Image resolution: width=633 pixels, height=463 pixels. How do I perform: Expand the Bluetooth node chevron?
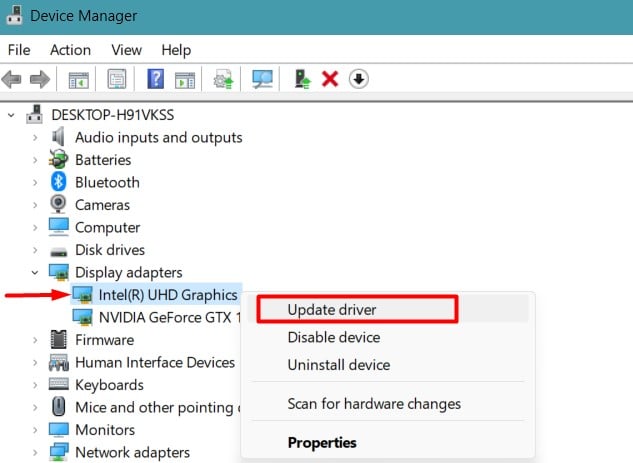click(x=35, y=183)
